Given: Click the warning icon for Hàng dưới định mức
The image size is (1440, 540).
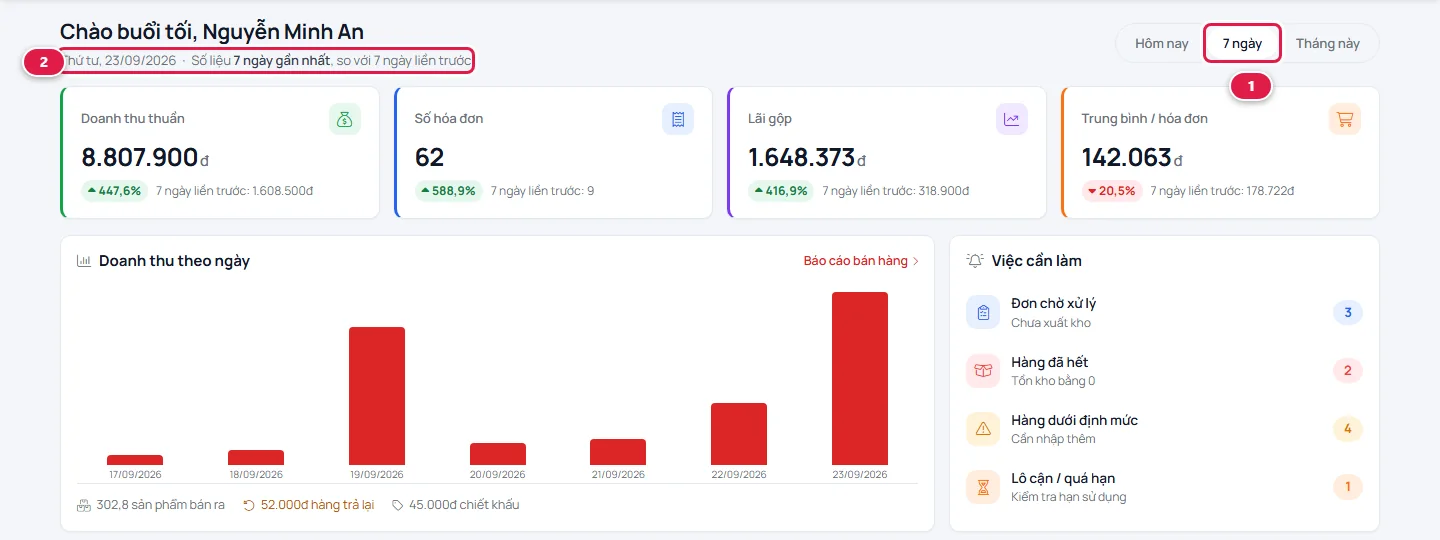Looking at the screenshot, I should [x=983, y=429].
